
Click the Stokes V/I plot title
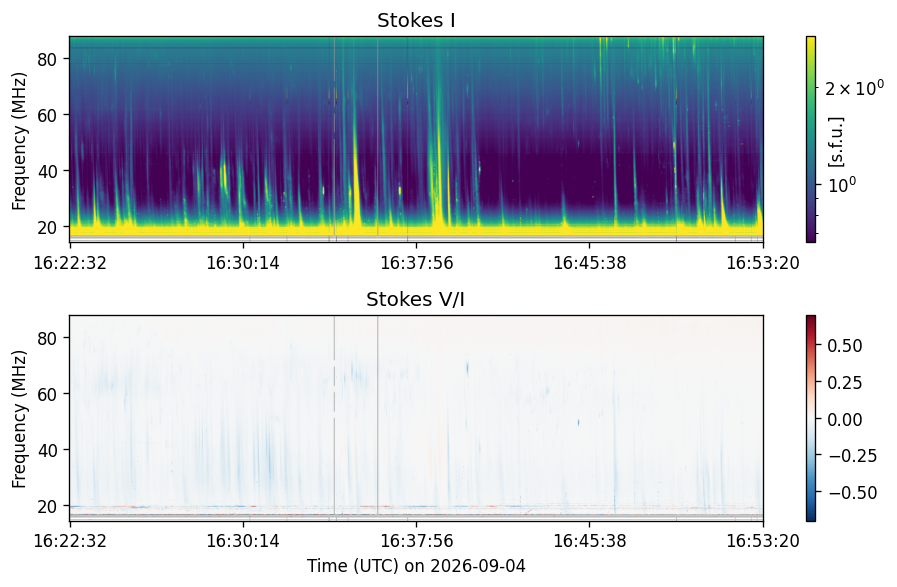tap(415, 299)
